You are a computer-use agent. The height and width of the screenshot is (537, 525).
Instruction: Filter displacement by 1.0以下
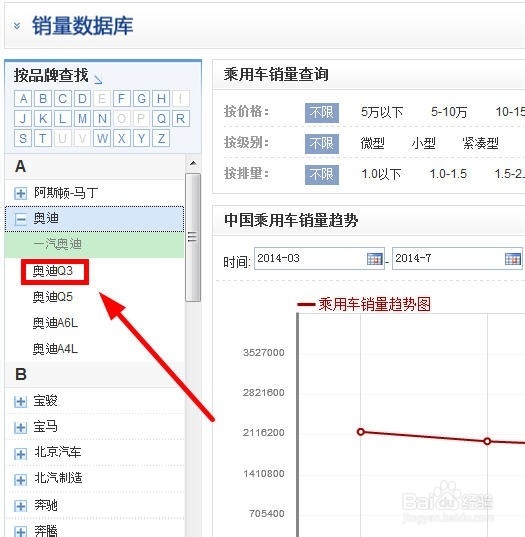point(381,174)
